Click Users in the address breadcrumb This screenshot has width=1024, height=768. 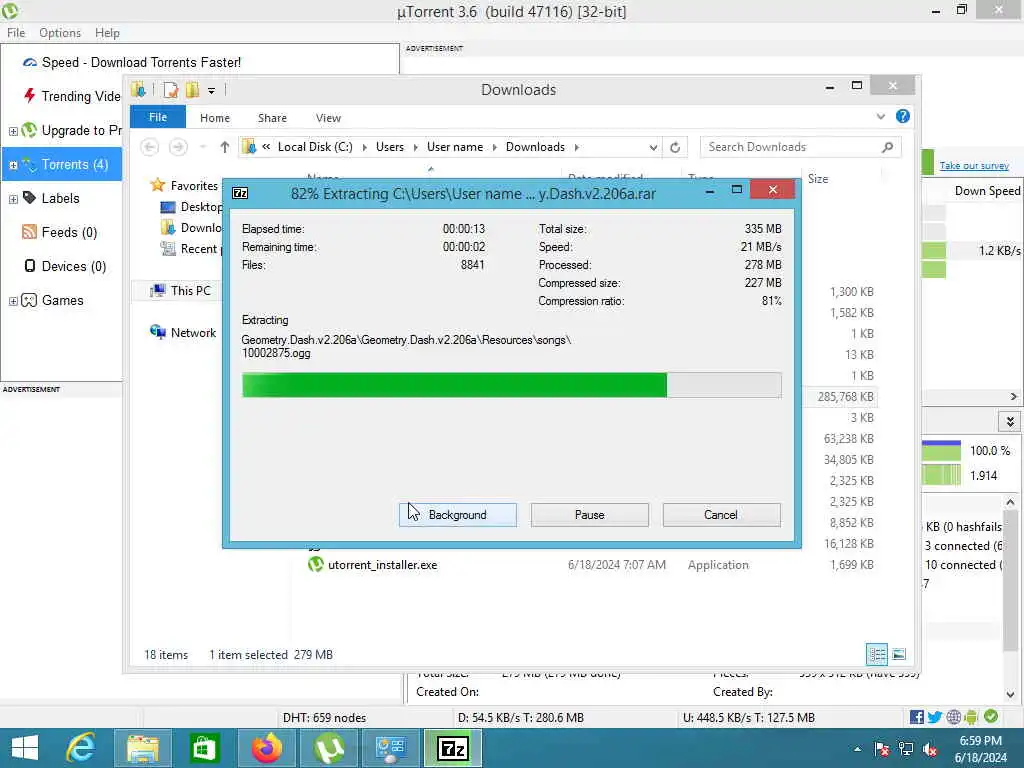coord(390,147)
